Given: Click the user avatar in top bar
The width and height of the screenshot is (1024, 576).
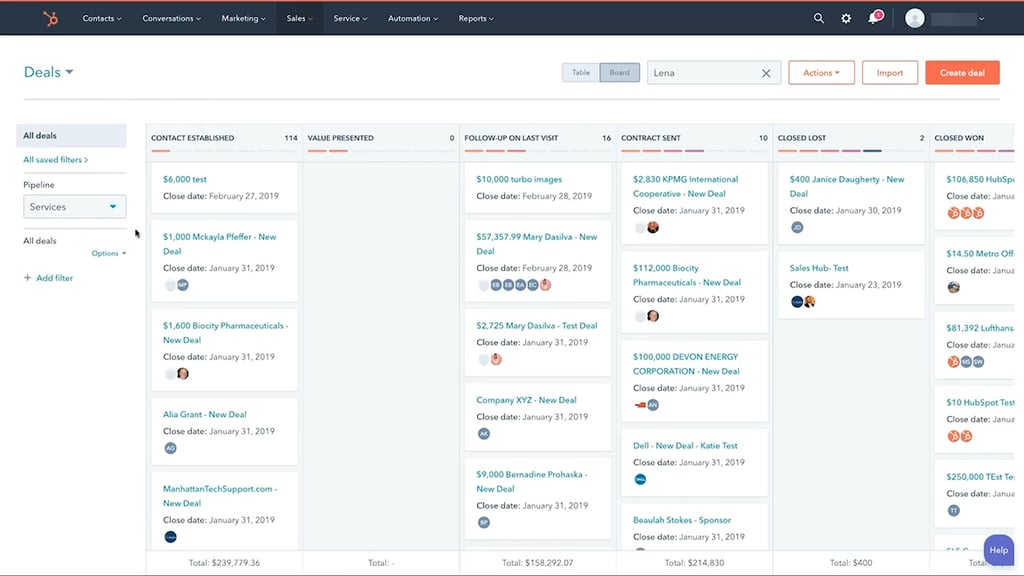Looking at the screenshot, I should click(914, 18).
